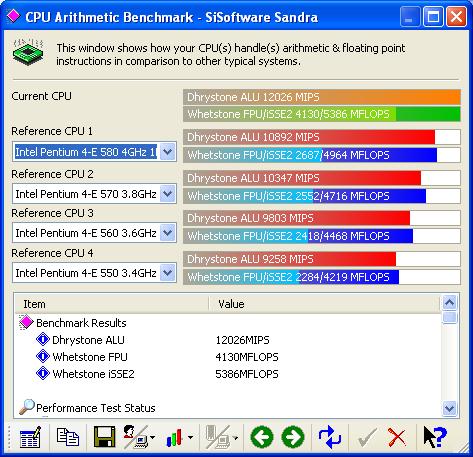This screenshot has height=457, width=473.
Task: Click the red X cancel icon
Action: 397,437
